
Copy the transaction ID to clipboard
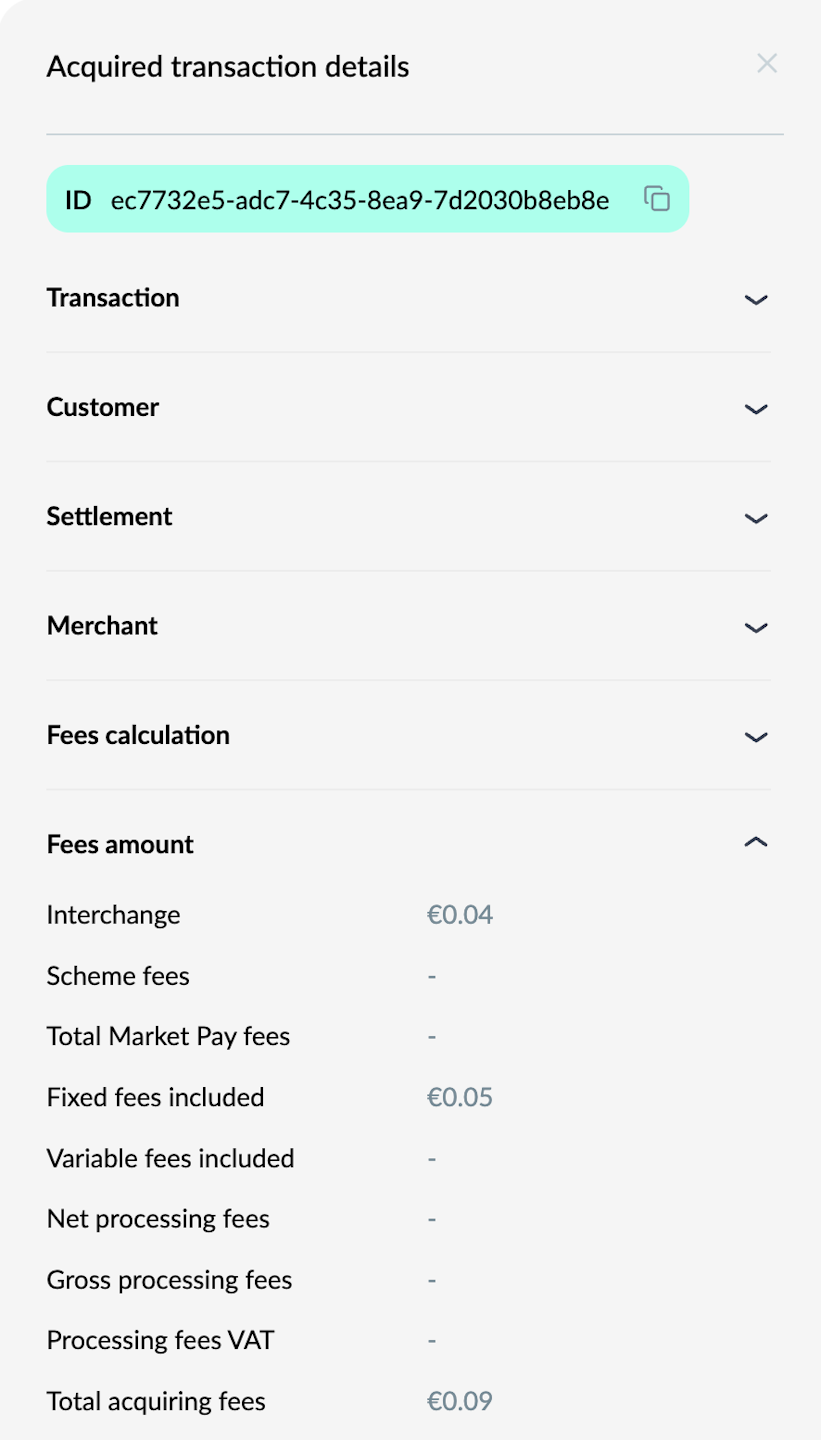[656, 199]
